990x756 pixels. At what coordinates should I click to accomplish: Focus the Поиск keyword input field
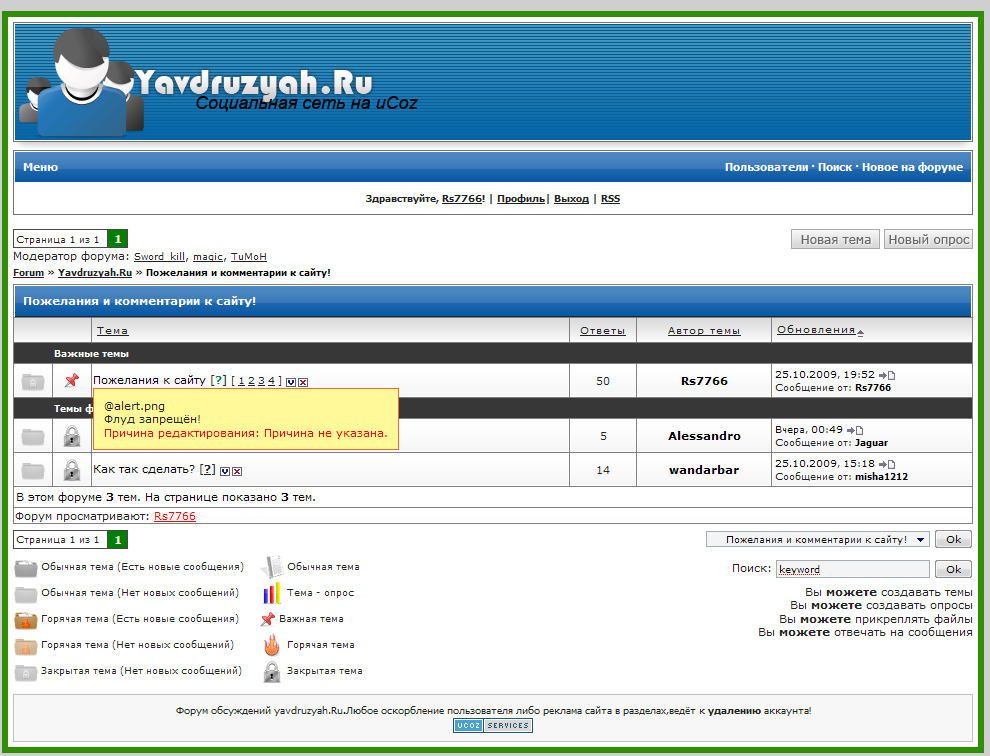click(852, 569)
